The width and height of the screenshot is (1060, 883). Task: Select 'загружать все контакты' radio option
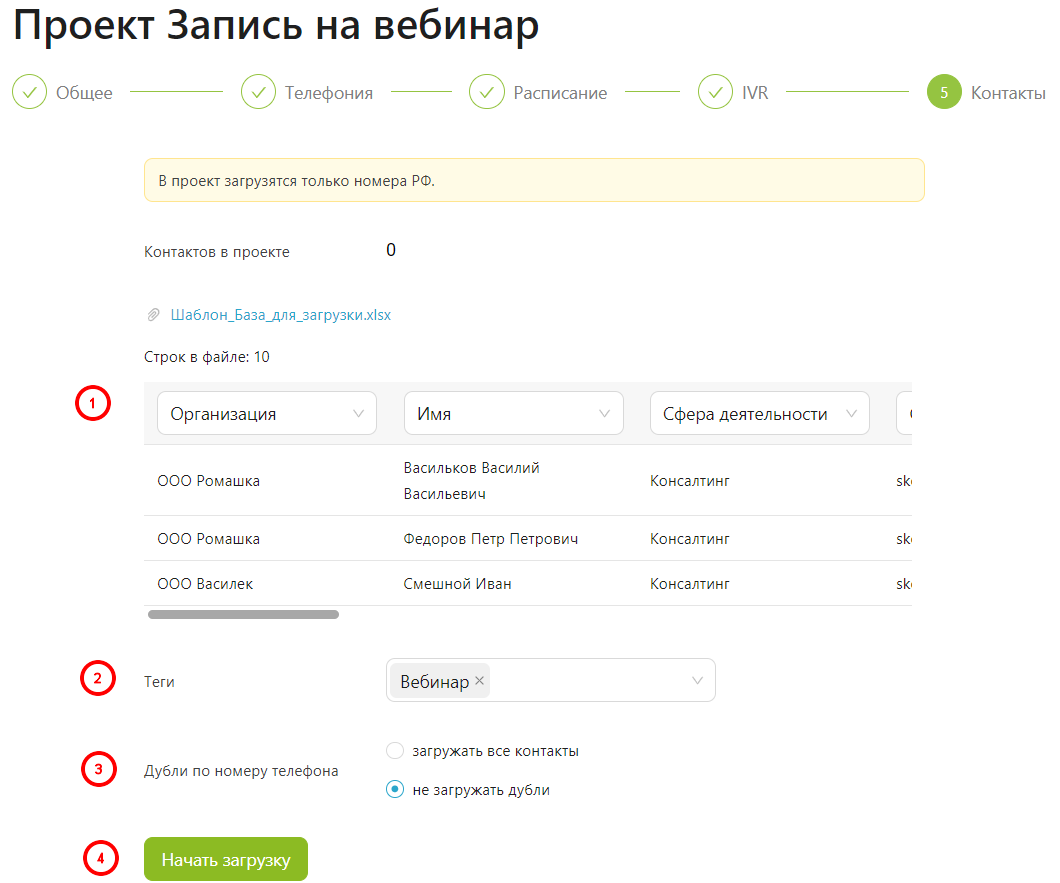tap(395, 751)
